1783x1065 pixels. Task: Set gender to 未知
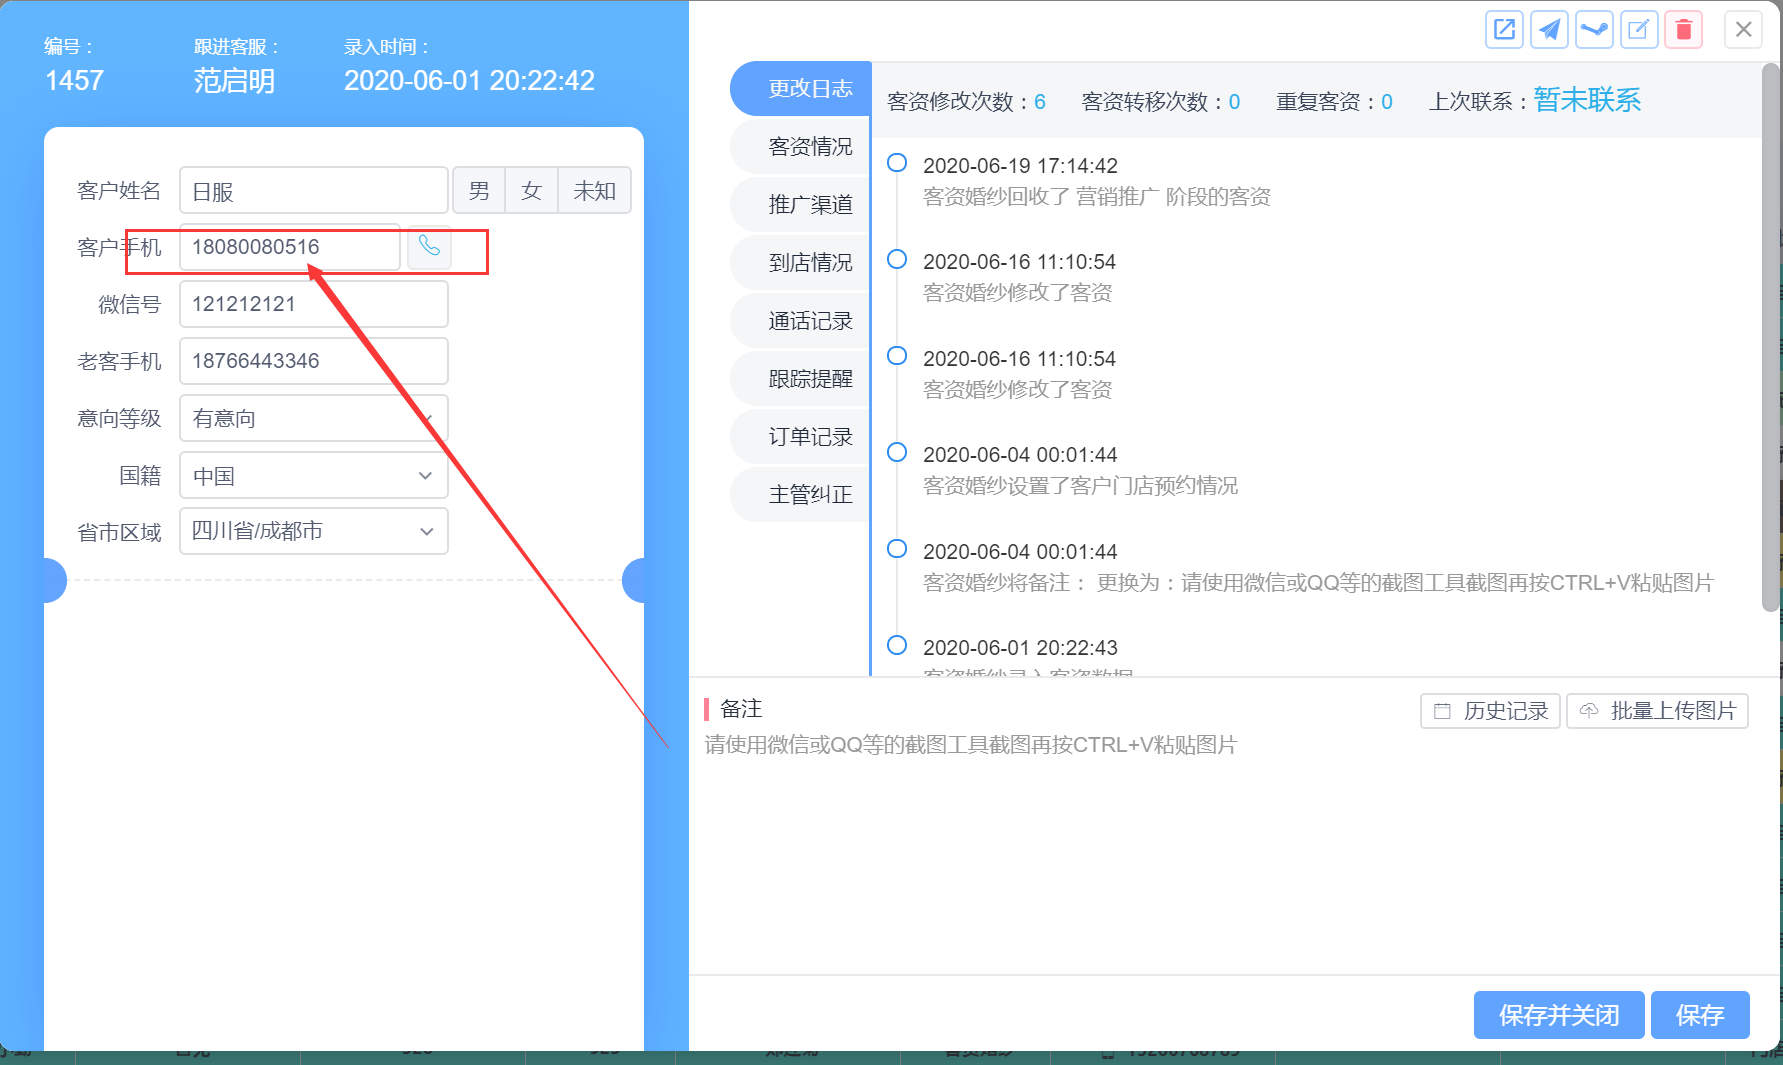[x=594, y=191]
